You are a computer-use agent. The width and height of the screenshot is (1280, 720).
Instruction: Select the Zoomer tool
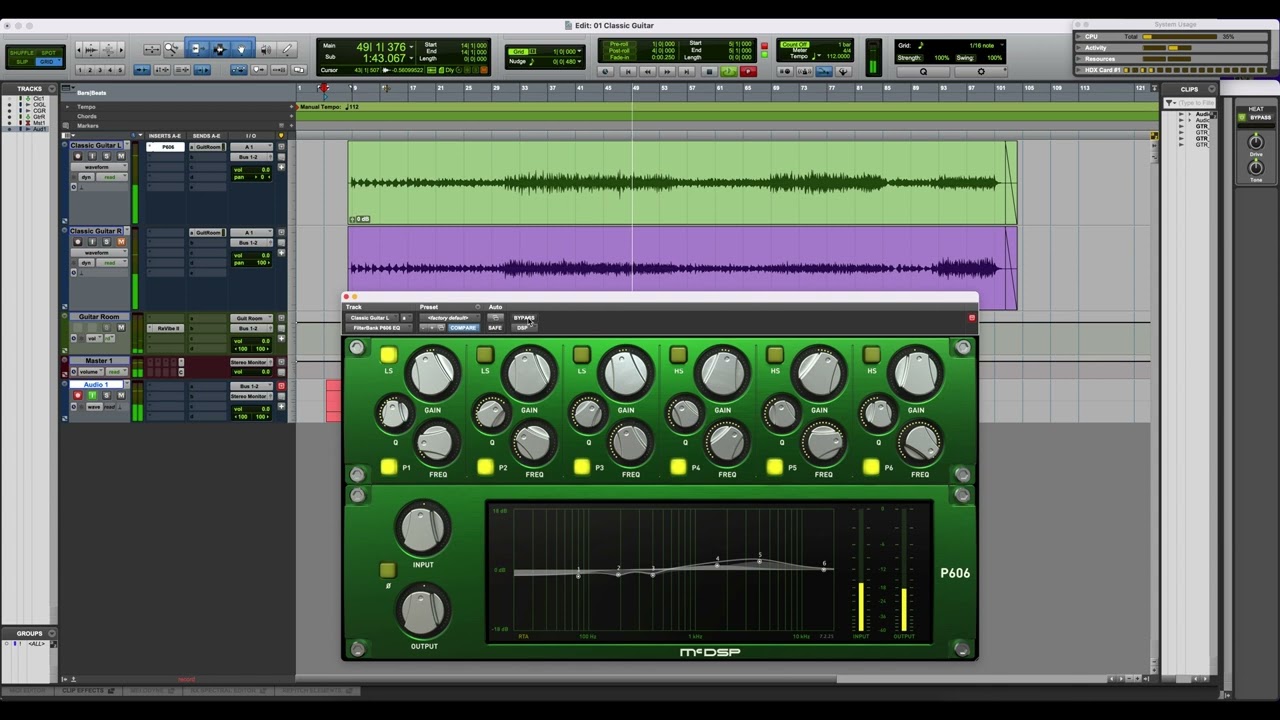click(171, 49)
